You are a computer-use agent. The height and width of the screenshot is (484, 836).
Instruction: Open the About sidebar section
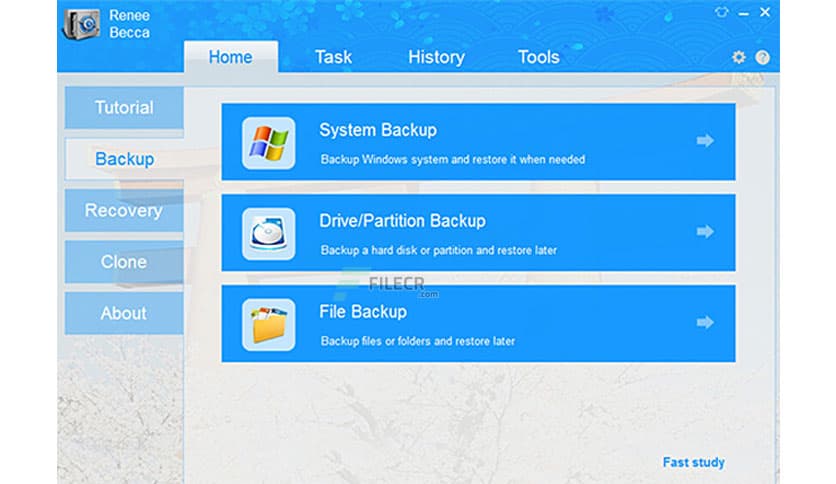pyautogui.click(x=124, y=313)
